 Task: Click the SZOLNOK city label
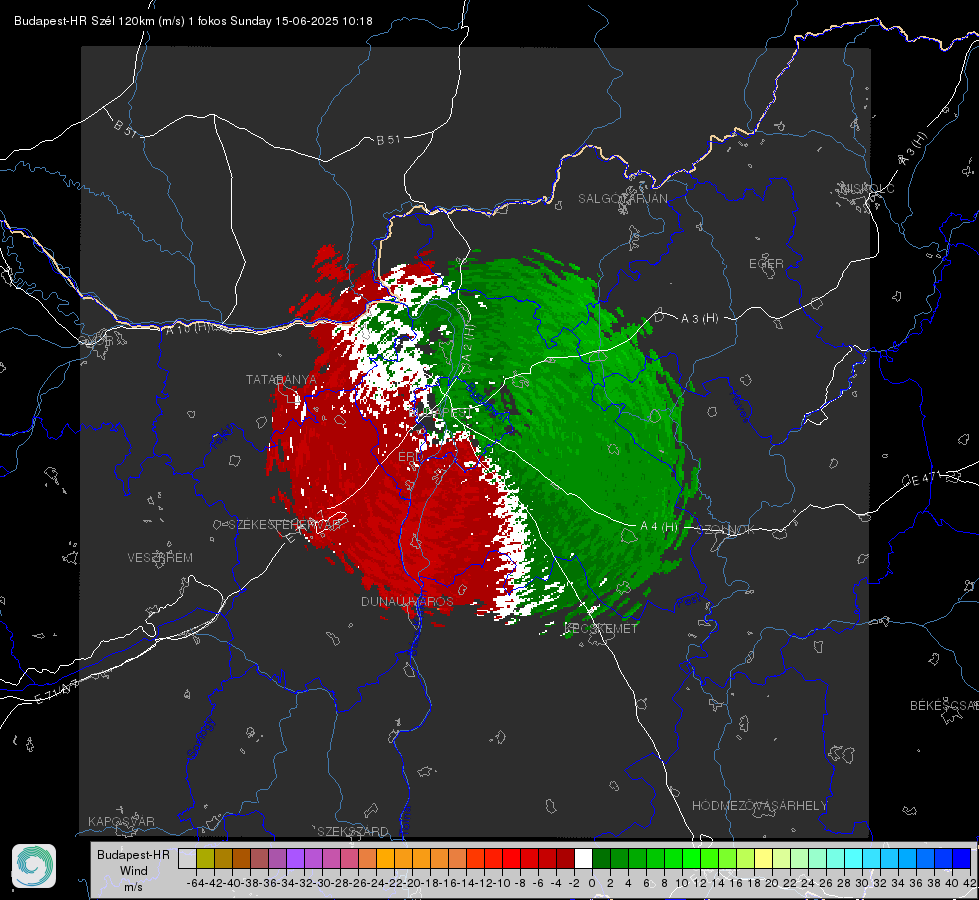[726, 529]
